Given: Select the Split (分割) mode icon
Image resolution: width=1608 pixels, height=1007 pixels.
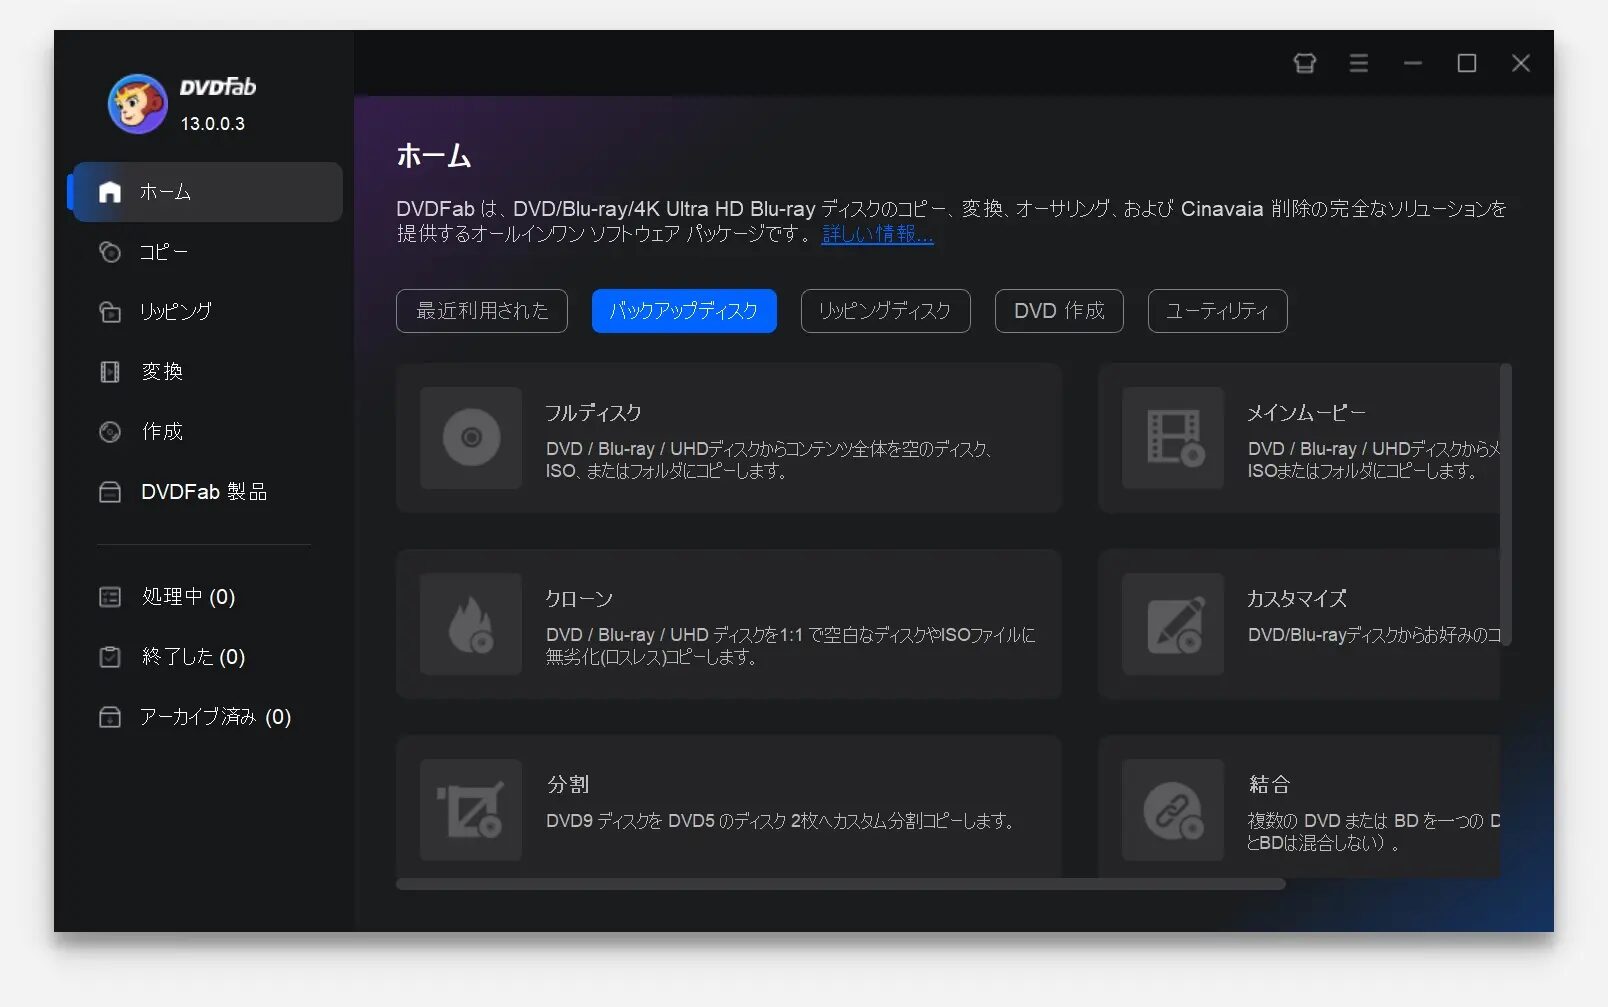Looking at the screenshot, I should tap(471, 810).
